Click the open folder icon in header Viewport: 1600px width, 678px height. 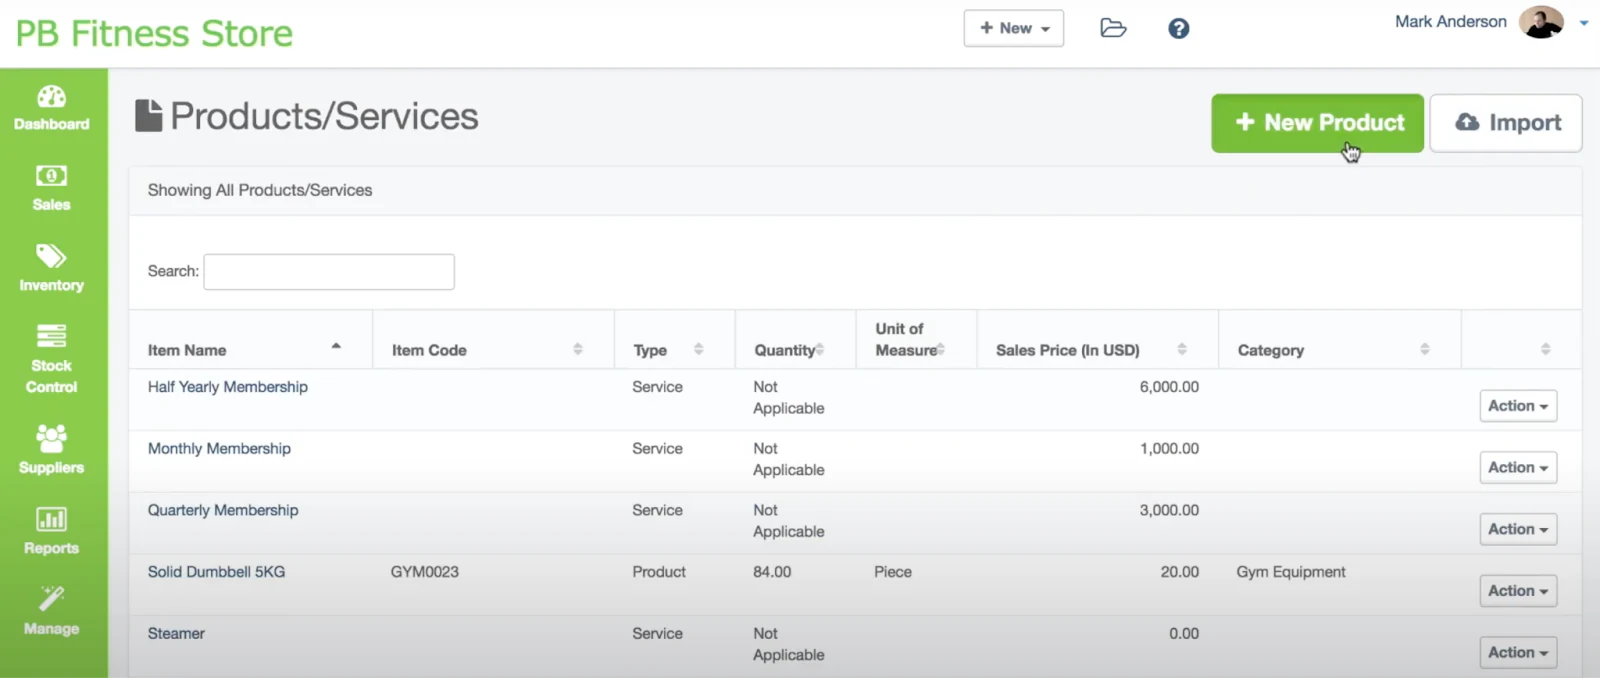[1113, 28]
